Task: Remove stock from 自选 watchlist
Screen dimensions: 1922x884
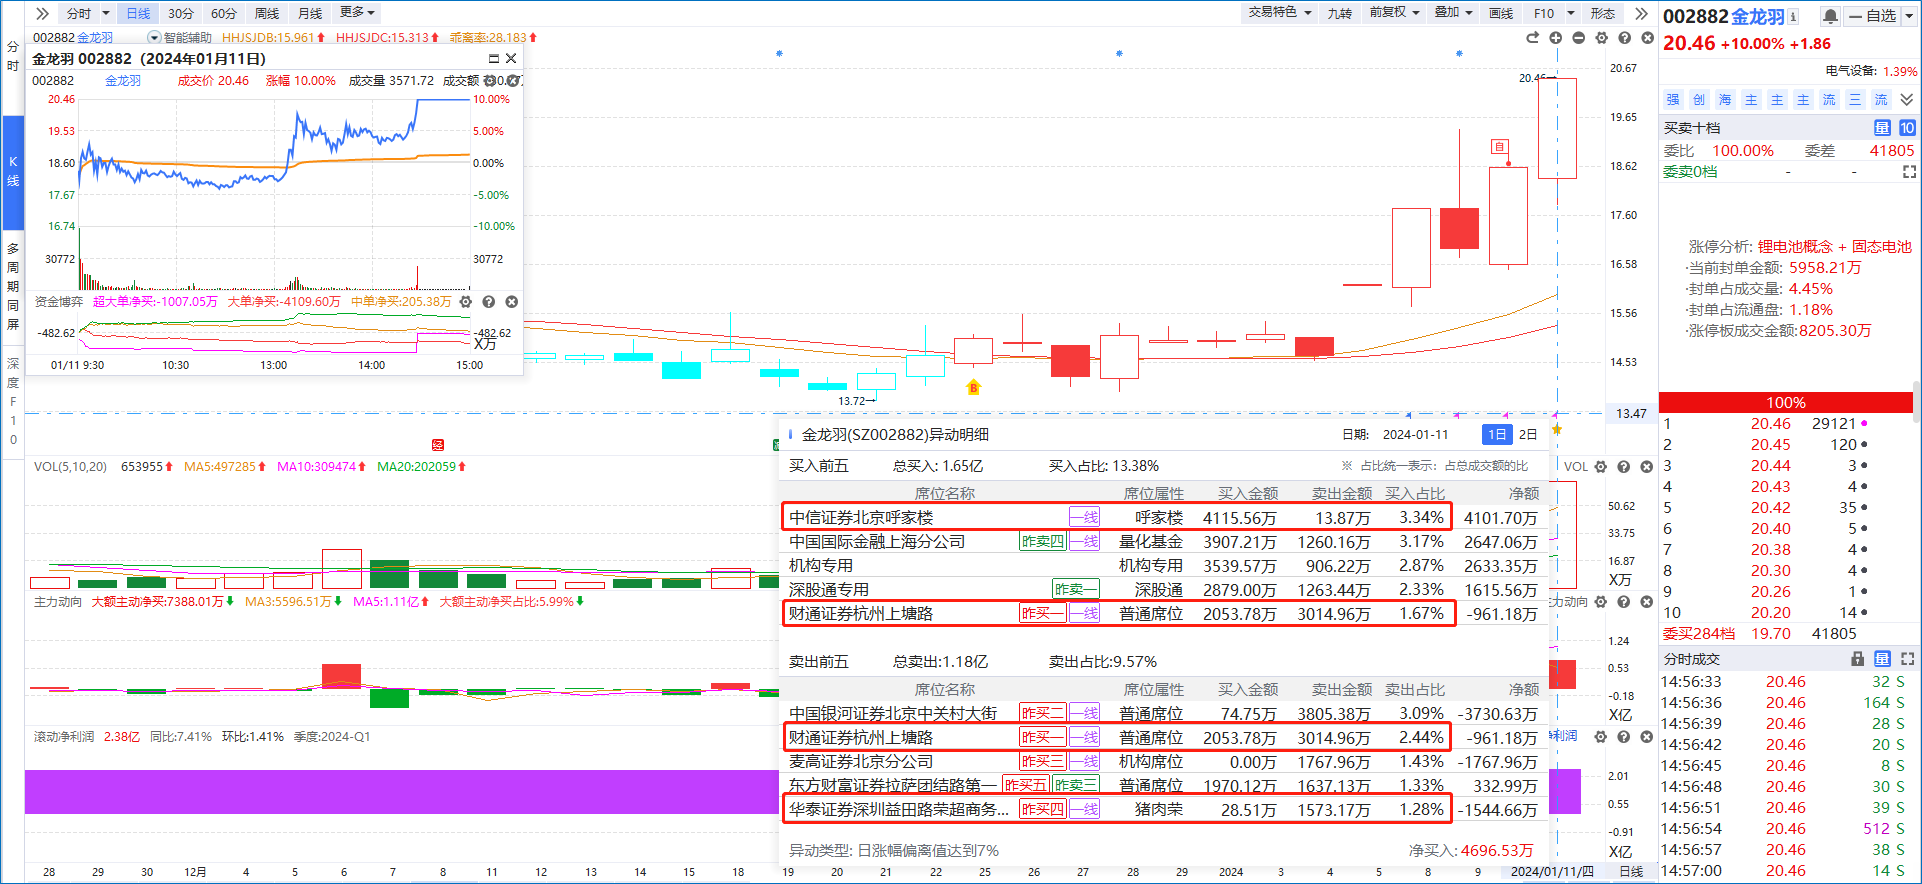Action: coord(1872,16)
